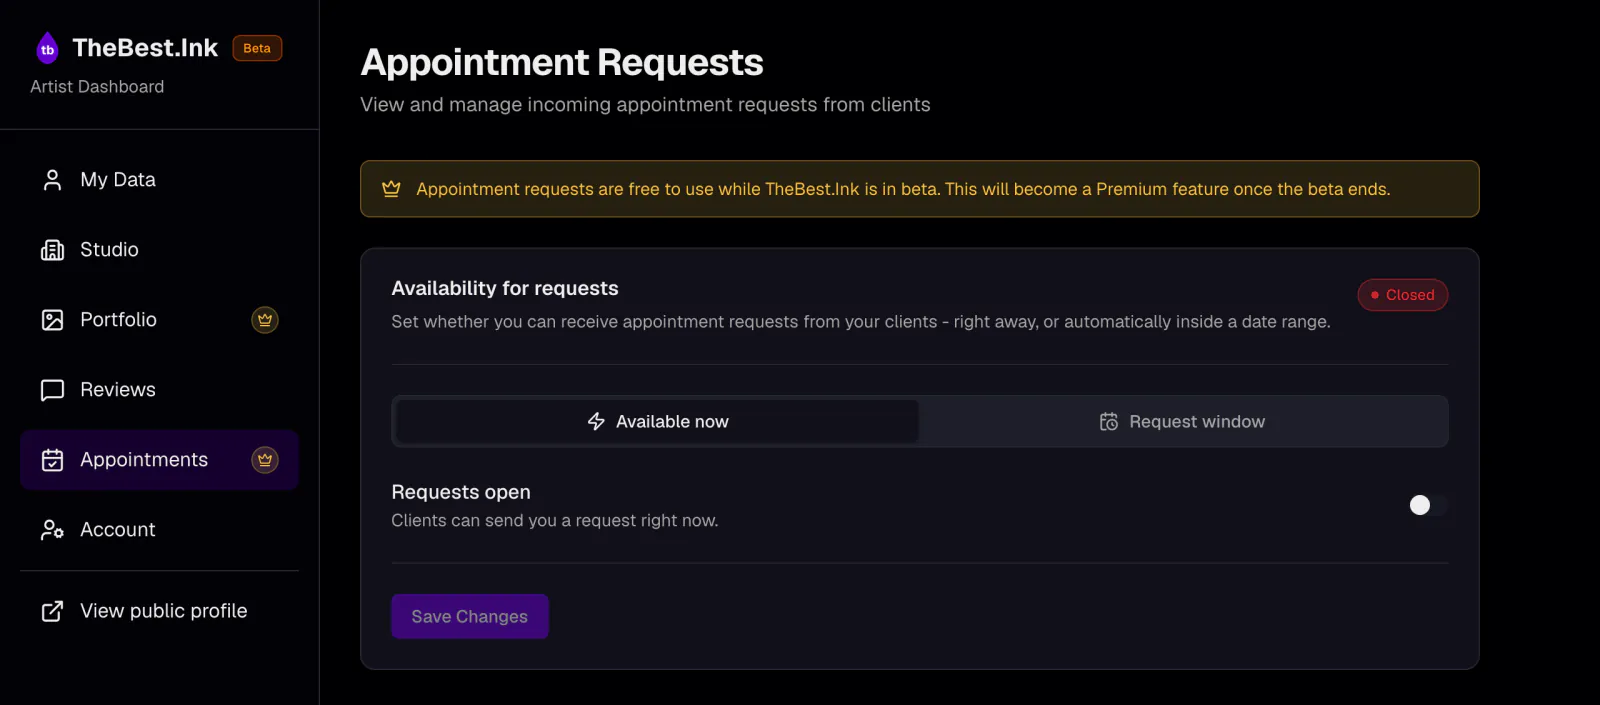This screenshot has width=1600, height=705.
Task: Click the Availability for requests heading
Action: point(505,288)
